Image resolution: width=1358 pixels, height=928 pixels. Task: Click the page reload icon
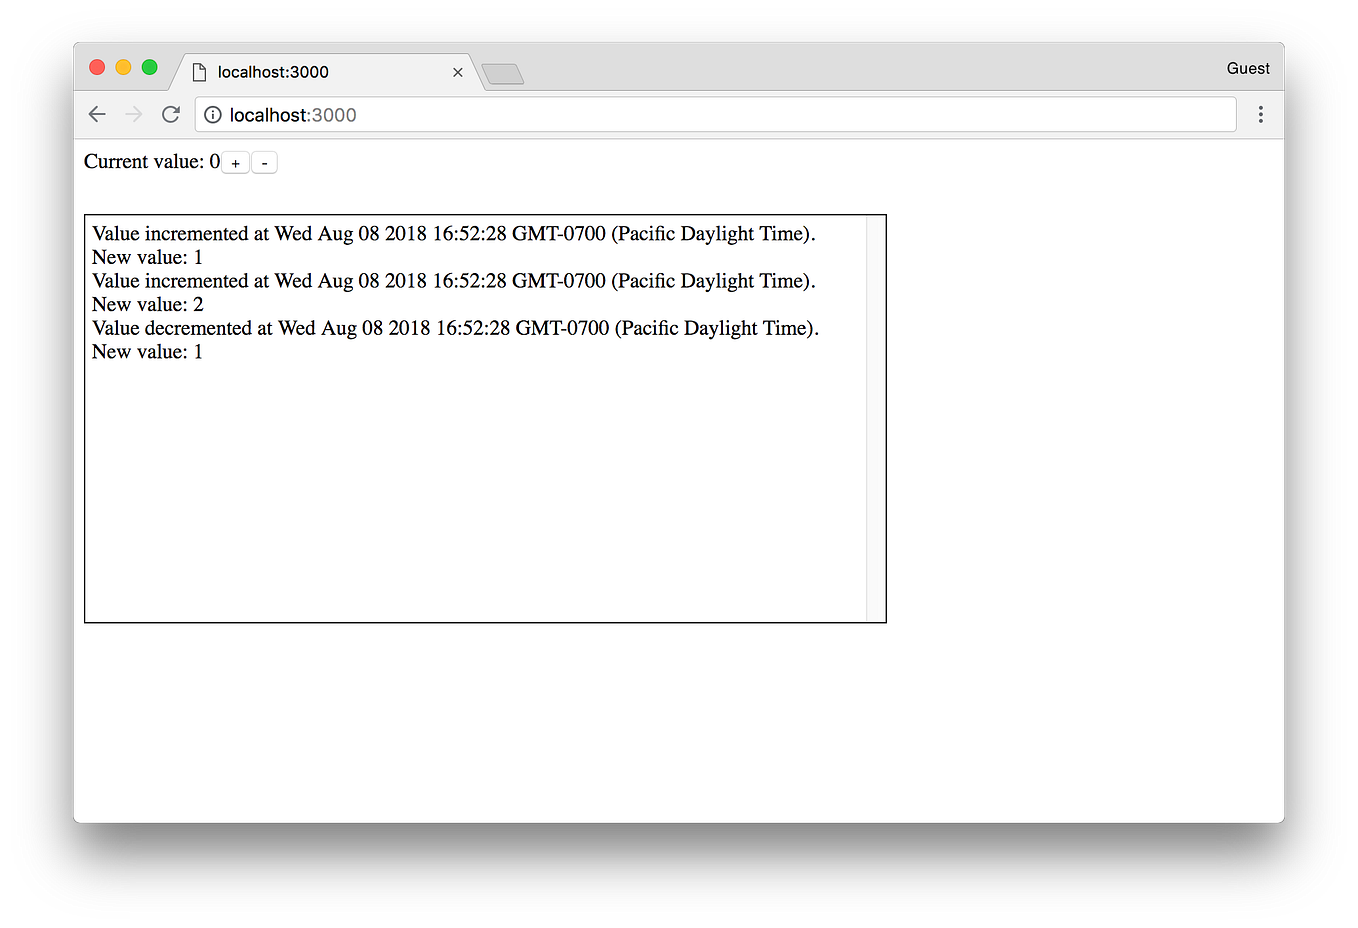170,114
